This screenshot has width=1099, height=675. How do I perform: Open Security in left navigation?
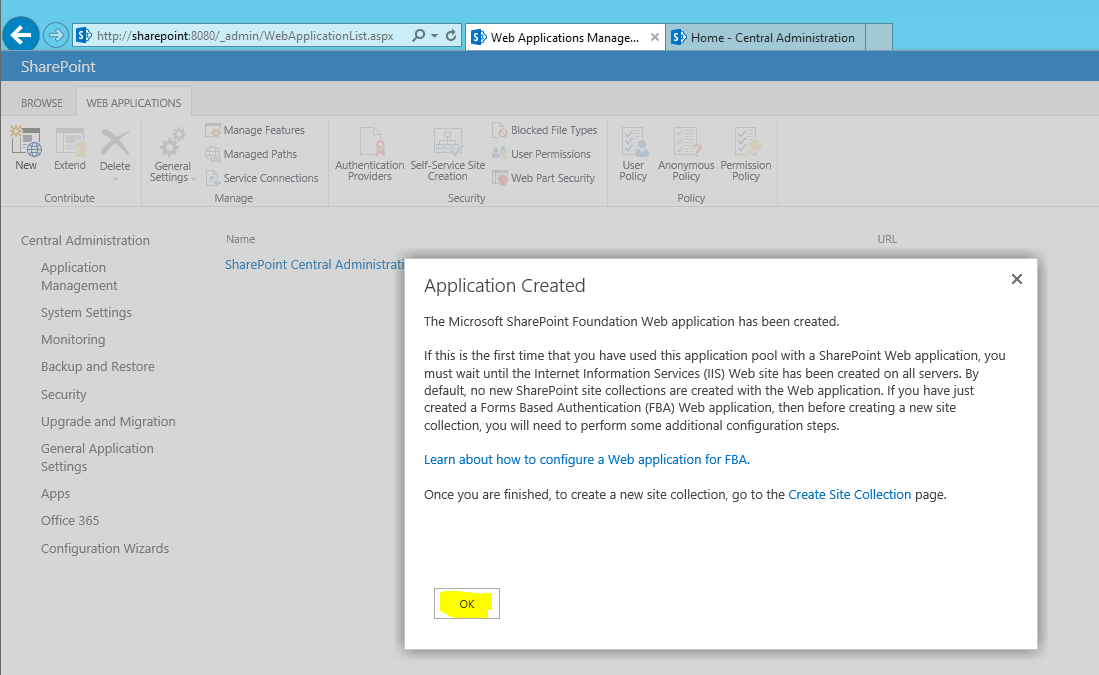pos(64,395)
